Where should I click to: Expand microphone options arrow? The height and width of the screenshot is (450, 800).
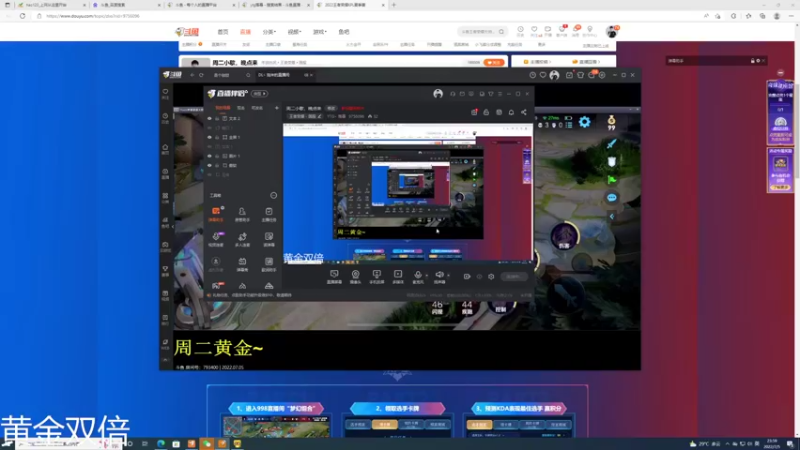tap(427, 276)
